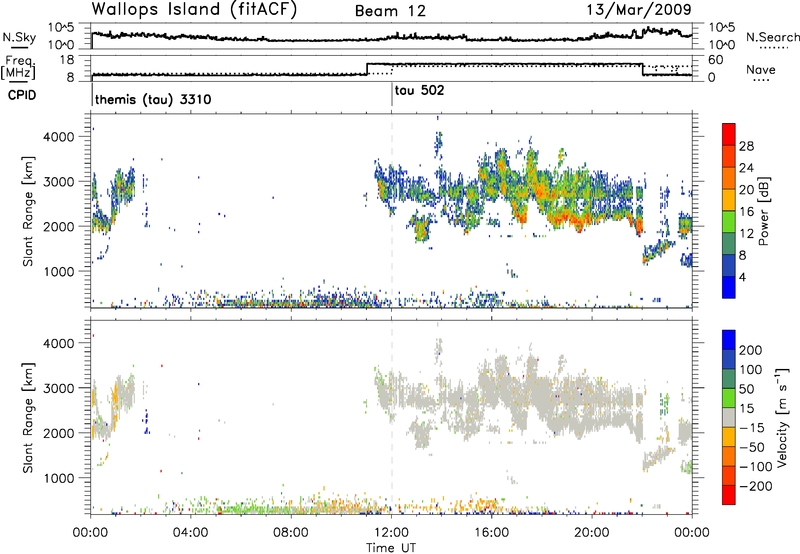This screenshot has width=800, height=554.
Task: Click the '4' tick on Power colorbar
Action: coord(743,277)
